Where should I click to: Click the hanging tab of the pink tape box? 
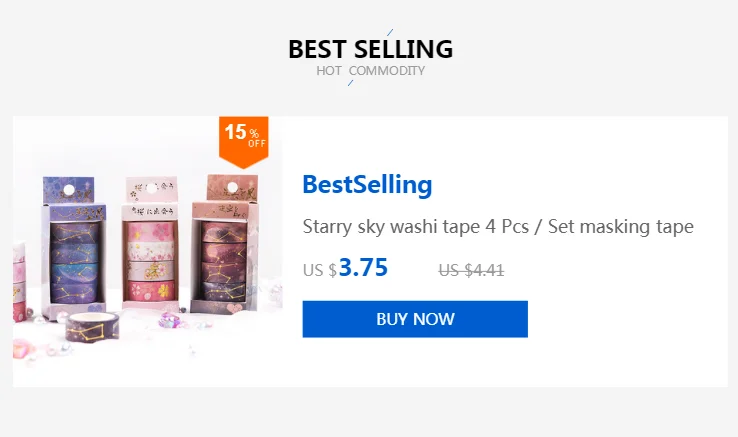[x=151, y=189]
